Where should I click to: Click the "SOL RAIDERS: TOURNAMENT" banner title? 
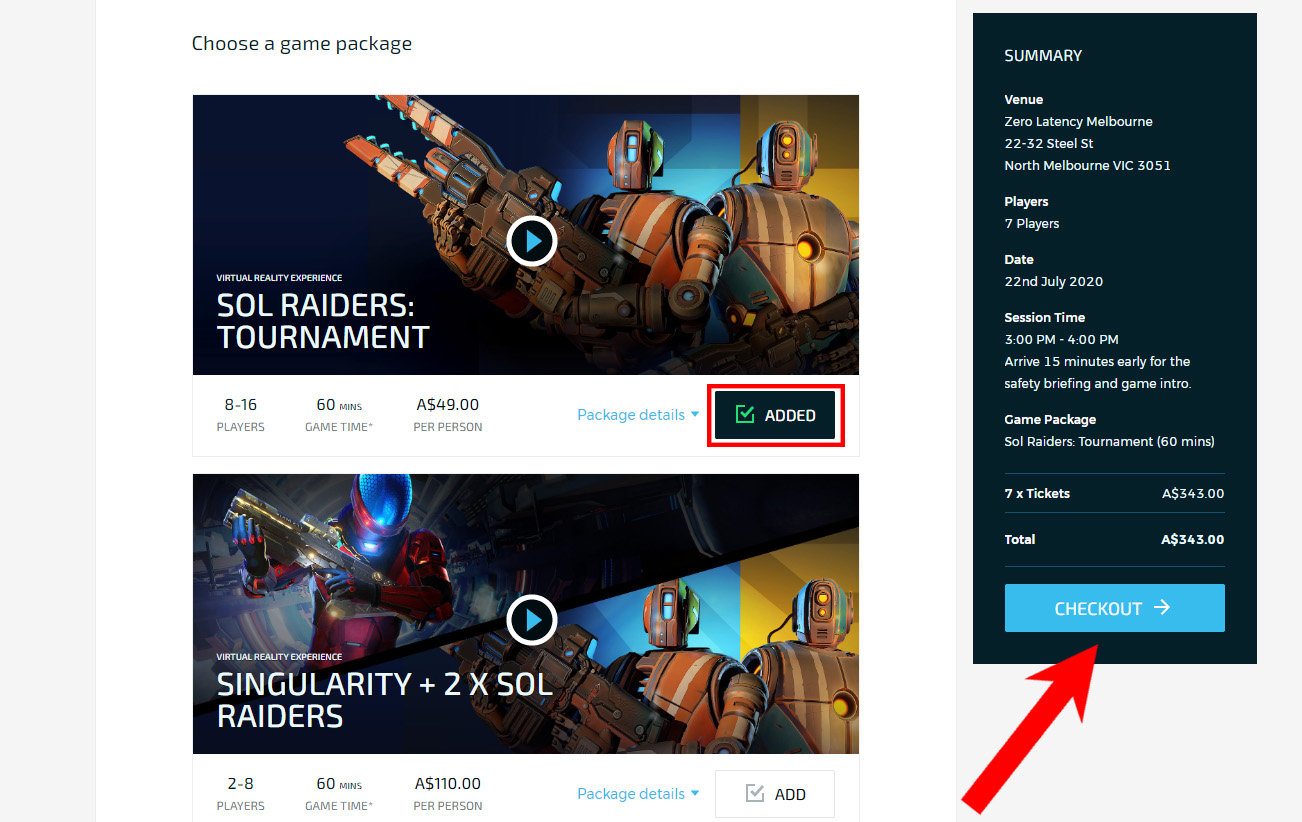tap(323, 320)
